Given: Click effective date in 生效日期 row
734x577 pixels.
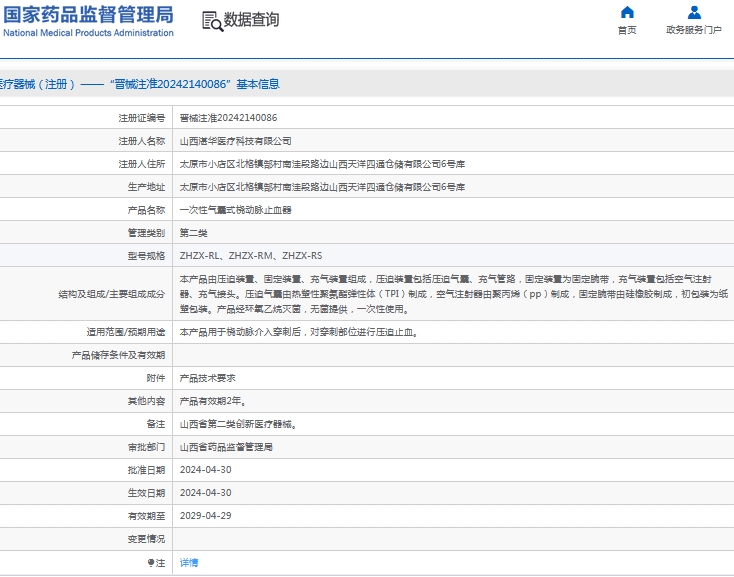Looking at the screenshot, I should (206, 493).
